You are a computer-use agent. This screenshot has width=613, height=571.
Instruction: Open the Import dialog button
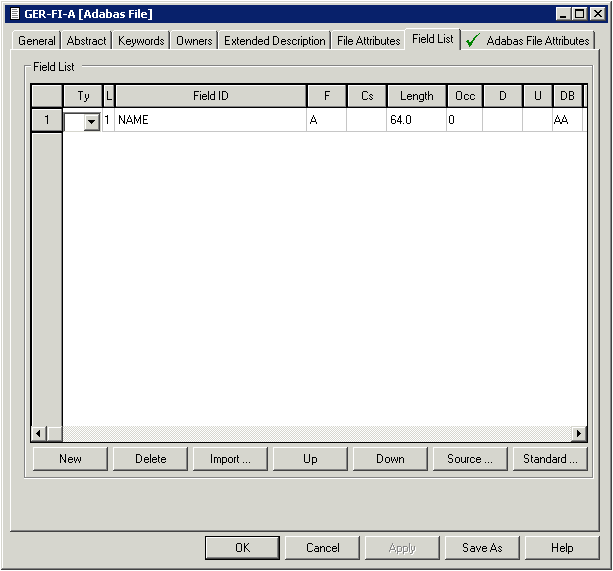pos(230,459)
